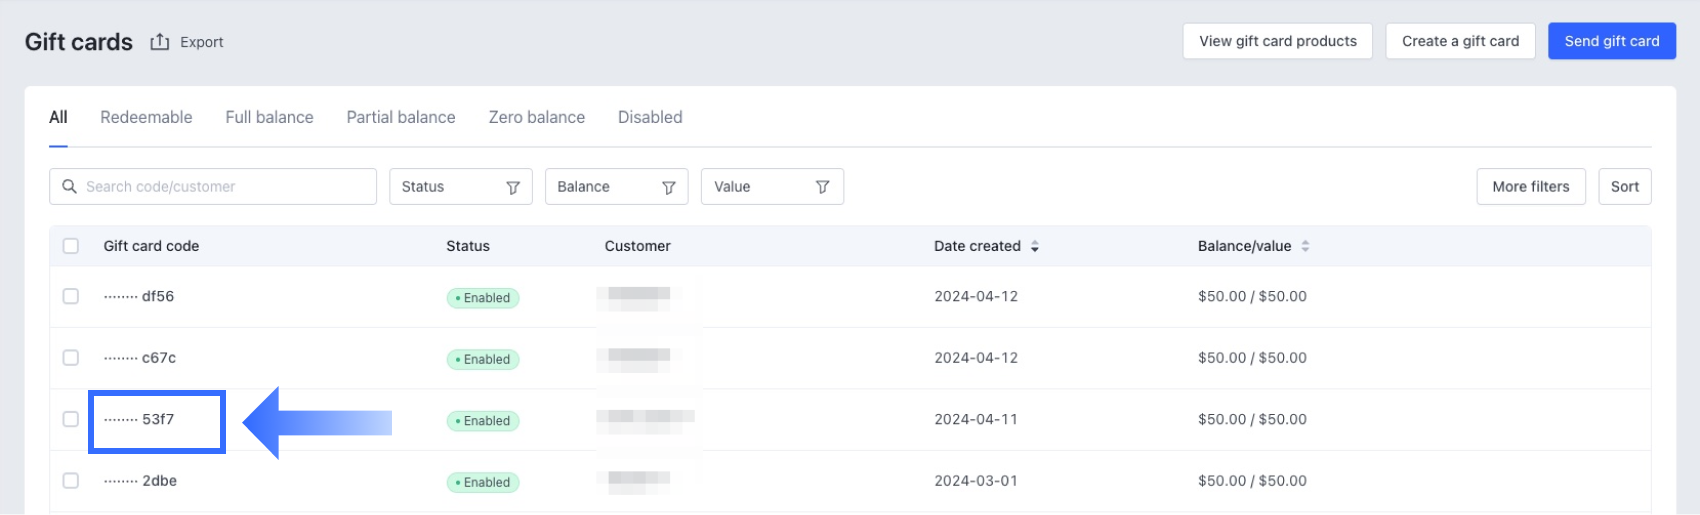Open the Value filter dropdown
Image resolution: width=1700 pixels, height=515 pixels.
[x=772, y=187]
